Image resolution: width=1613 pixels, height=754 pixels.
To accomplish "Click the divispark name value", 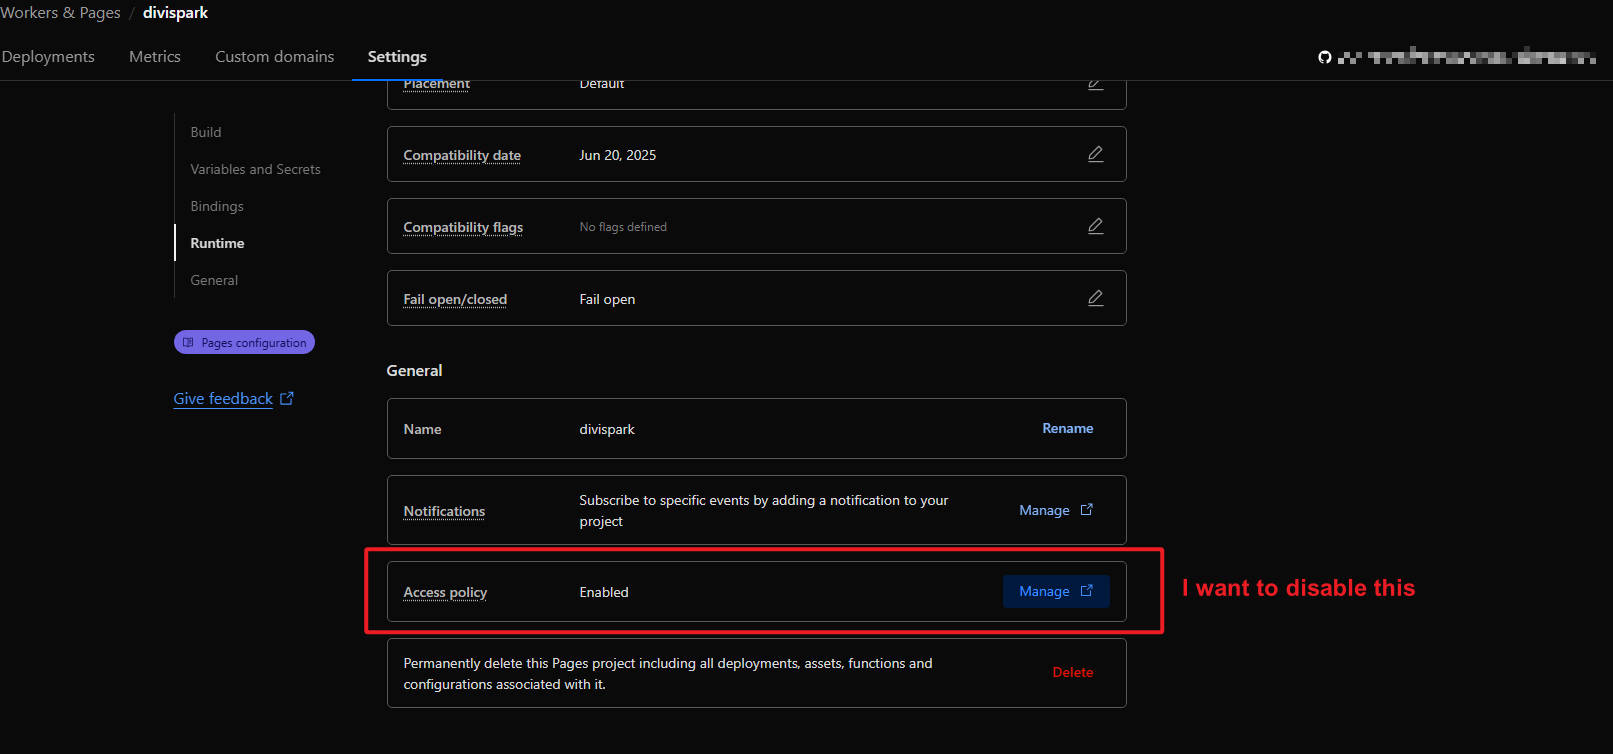I will (607, 429).
